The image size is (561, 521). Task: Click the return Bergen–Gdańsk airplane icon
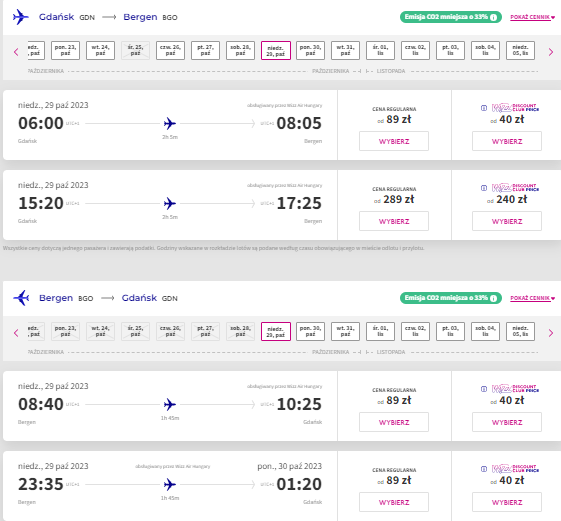click(21, 298)
